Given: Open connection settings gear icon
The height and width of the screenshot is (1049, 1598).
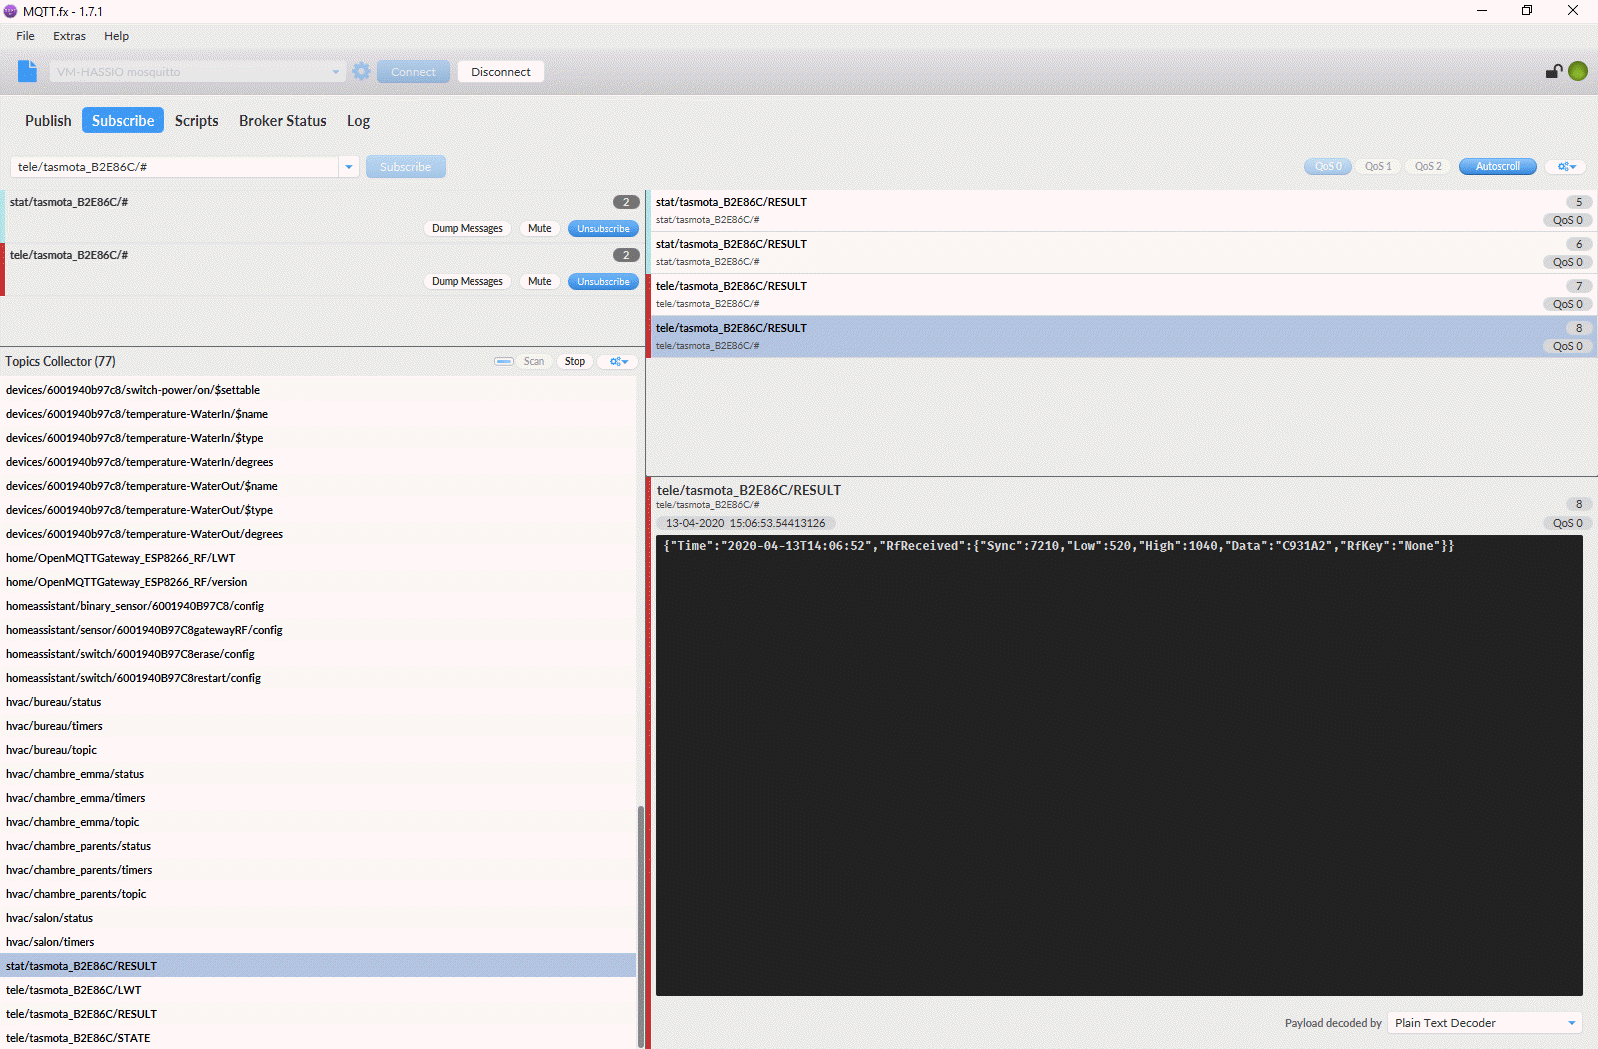Looking at the screenshot, I should [361, 71].
